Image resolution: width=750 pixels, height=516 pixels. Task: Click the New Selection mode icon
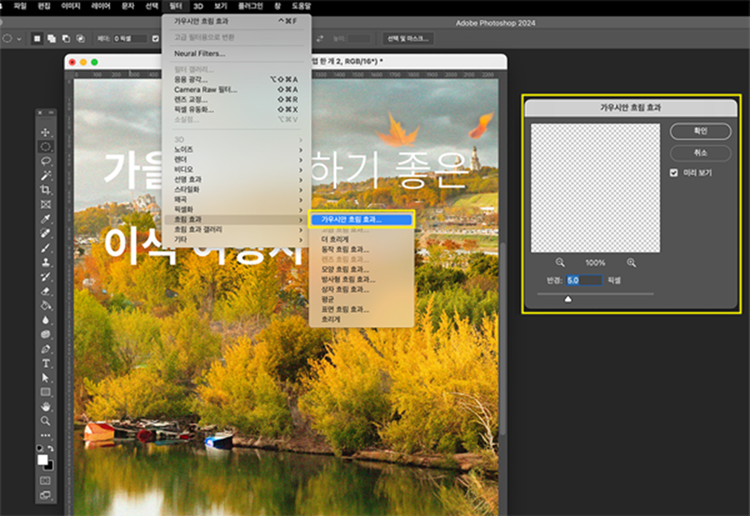coord(37,39)
